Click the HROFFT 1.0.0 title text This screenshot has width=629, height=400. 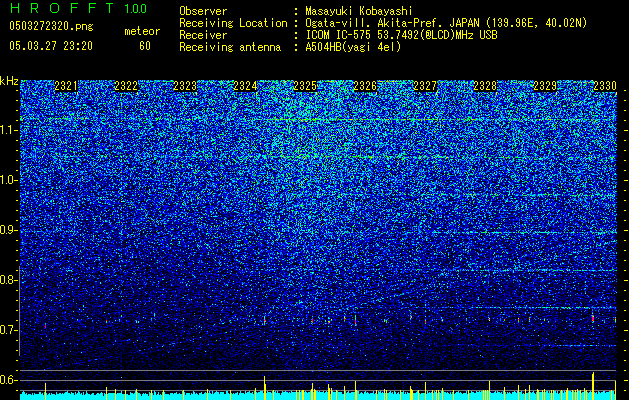(x=78, y=8)
